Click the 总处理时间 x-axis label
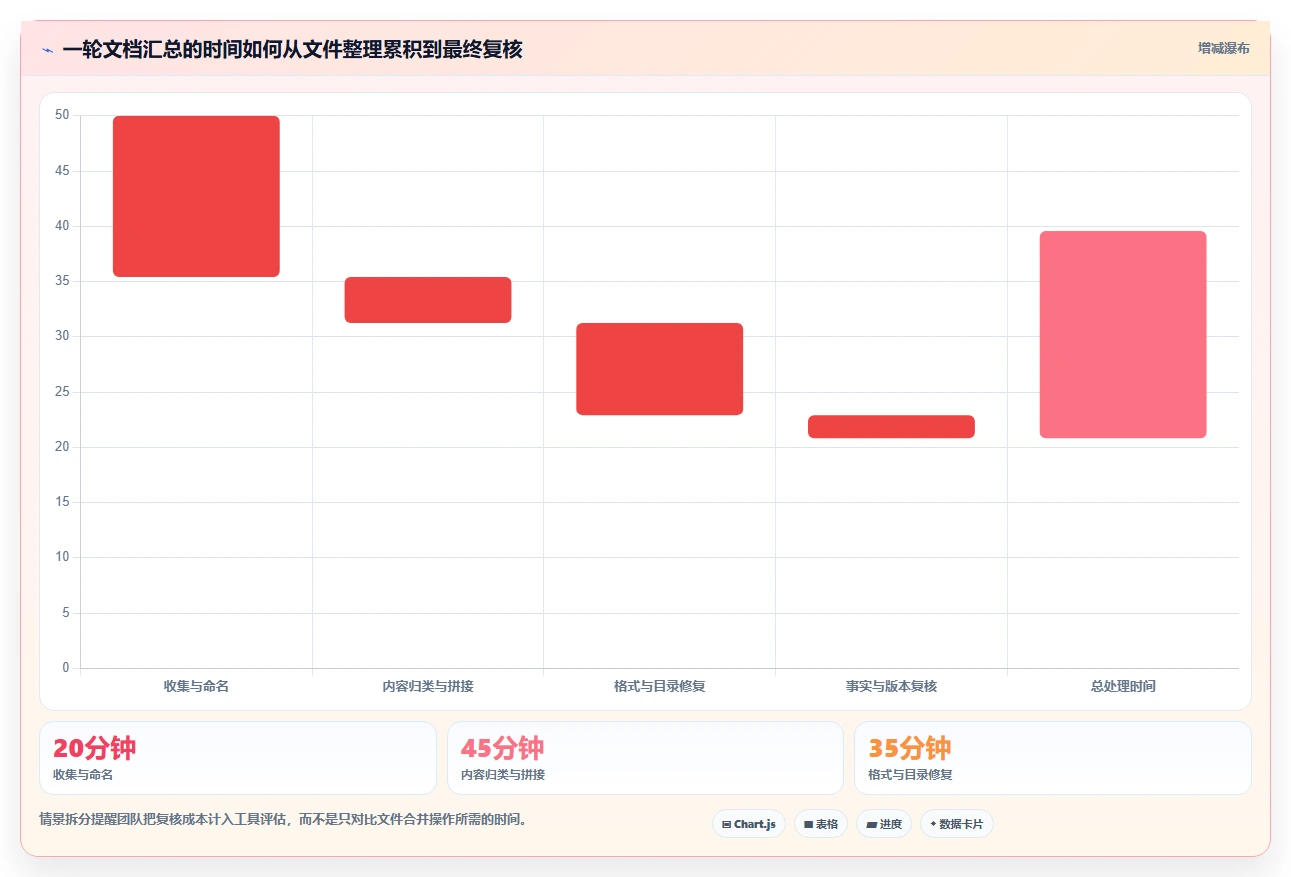This screenshot has height=877, width=1291. click(x=1123, y=687)
